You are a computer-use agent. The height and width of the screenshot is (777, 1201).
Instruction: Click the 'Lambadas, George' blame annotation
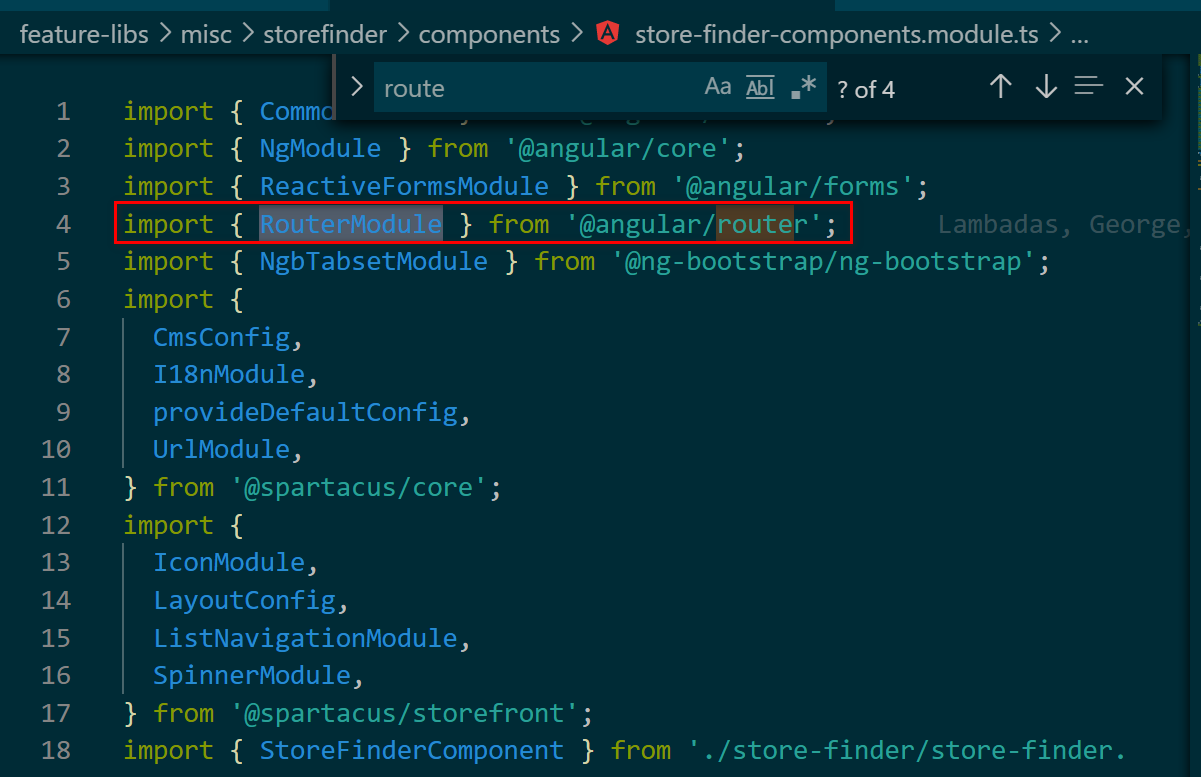(1066, 224)
